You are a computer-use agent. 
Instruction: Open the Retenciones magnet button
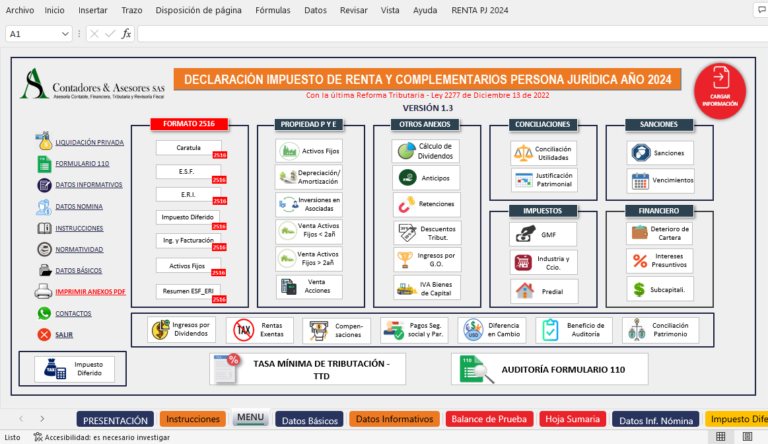(x=426, y=204)
